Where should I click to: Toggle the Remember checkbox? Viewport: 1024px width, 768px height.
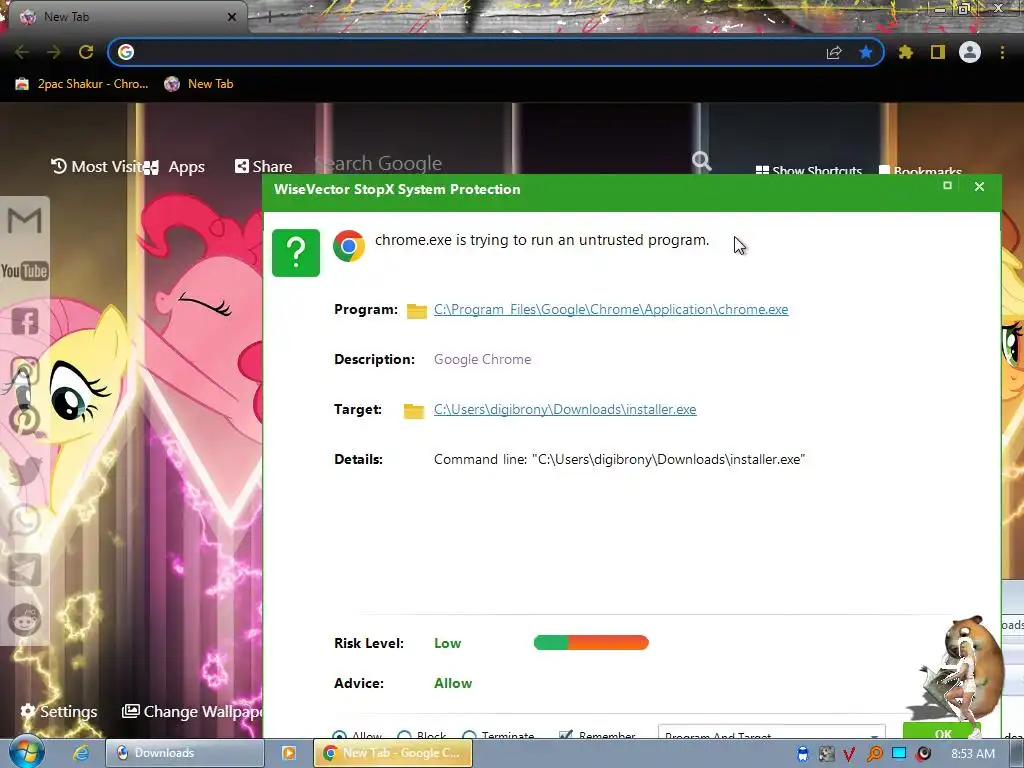(x=566, y=735)
